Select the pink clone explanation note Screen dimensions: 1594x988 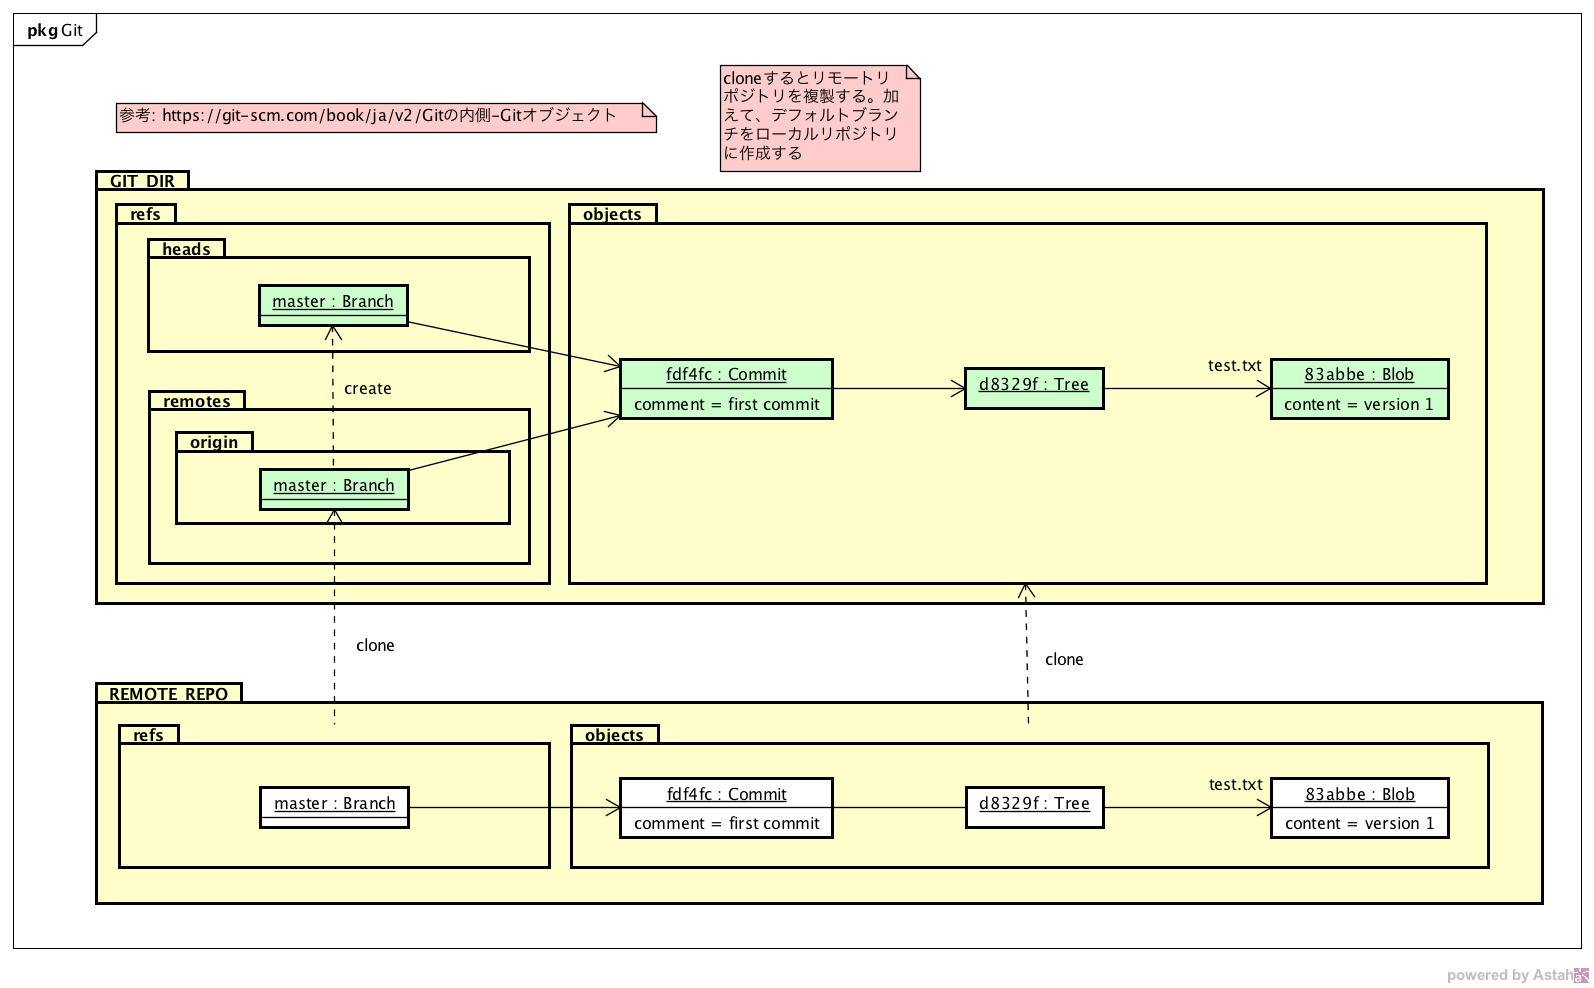coord(819,118)
